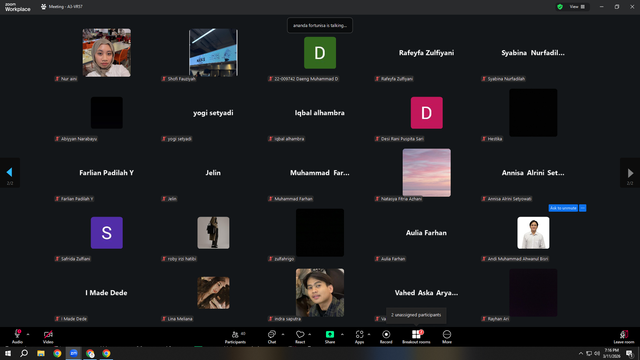
Task: Expand Share options caret
Action: click(342, 334)
